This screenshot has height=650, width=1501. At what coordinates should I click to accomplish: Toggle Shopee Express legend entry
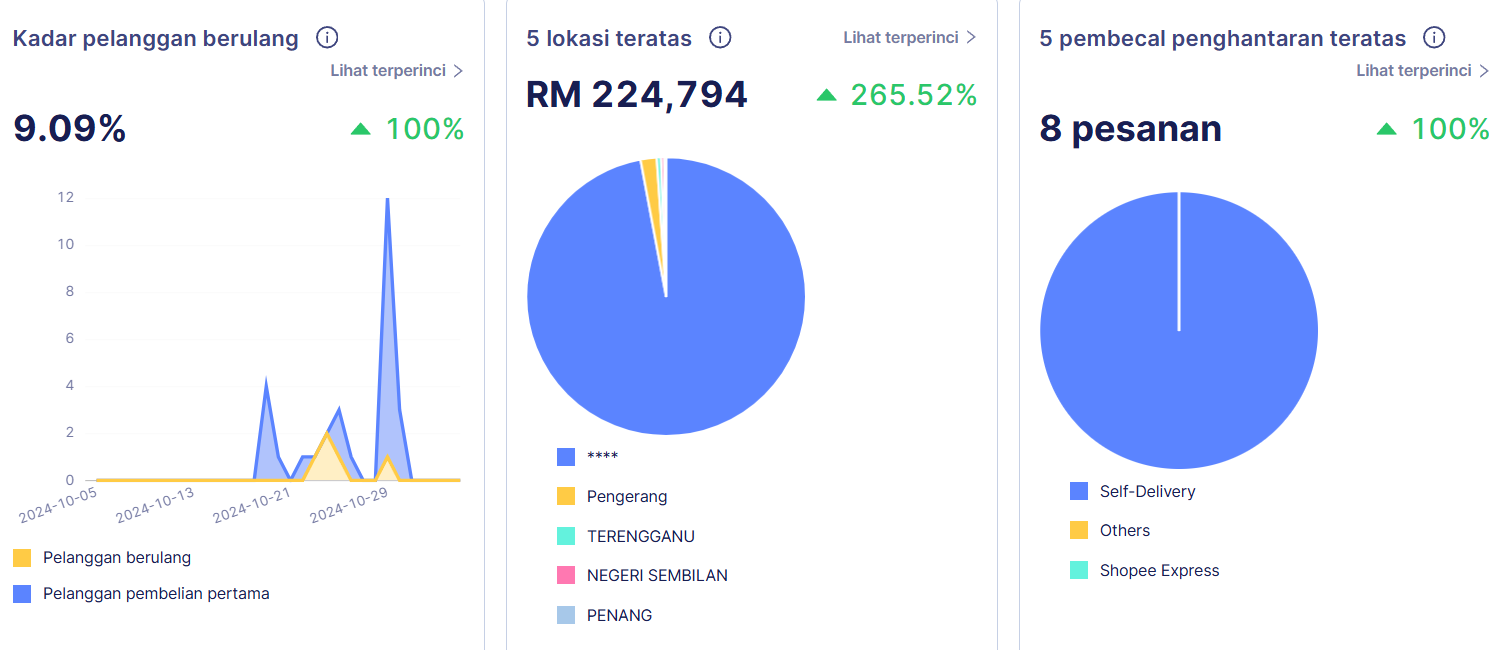click(1159, 571)
